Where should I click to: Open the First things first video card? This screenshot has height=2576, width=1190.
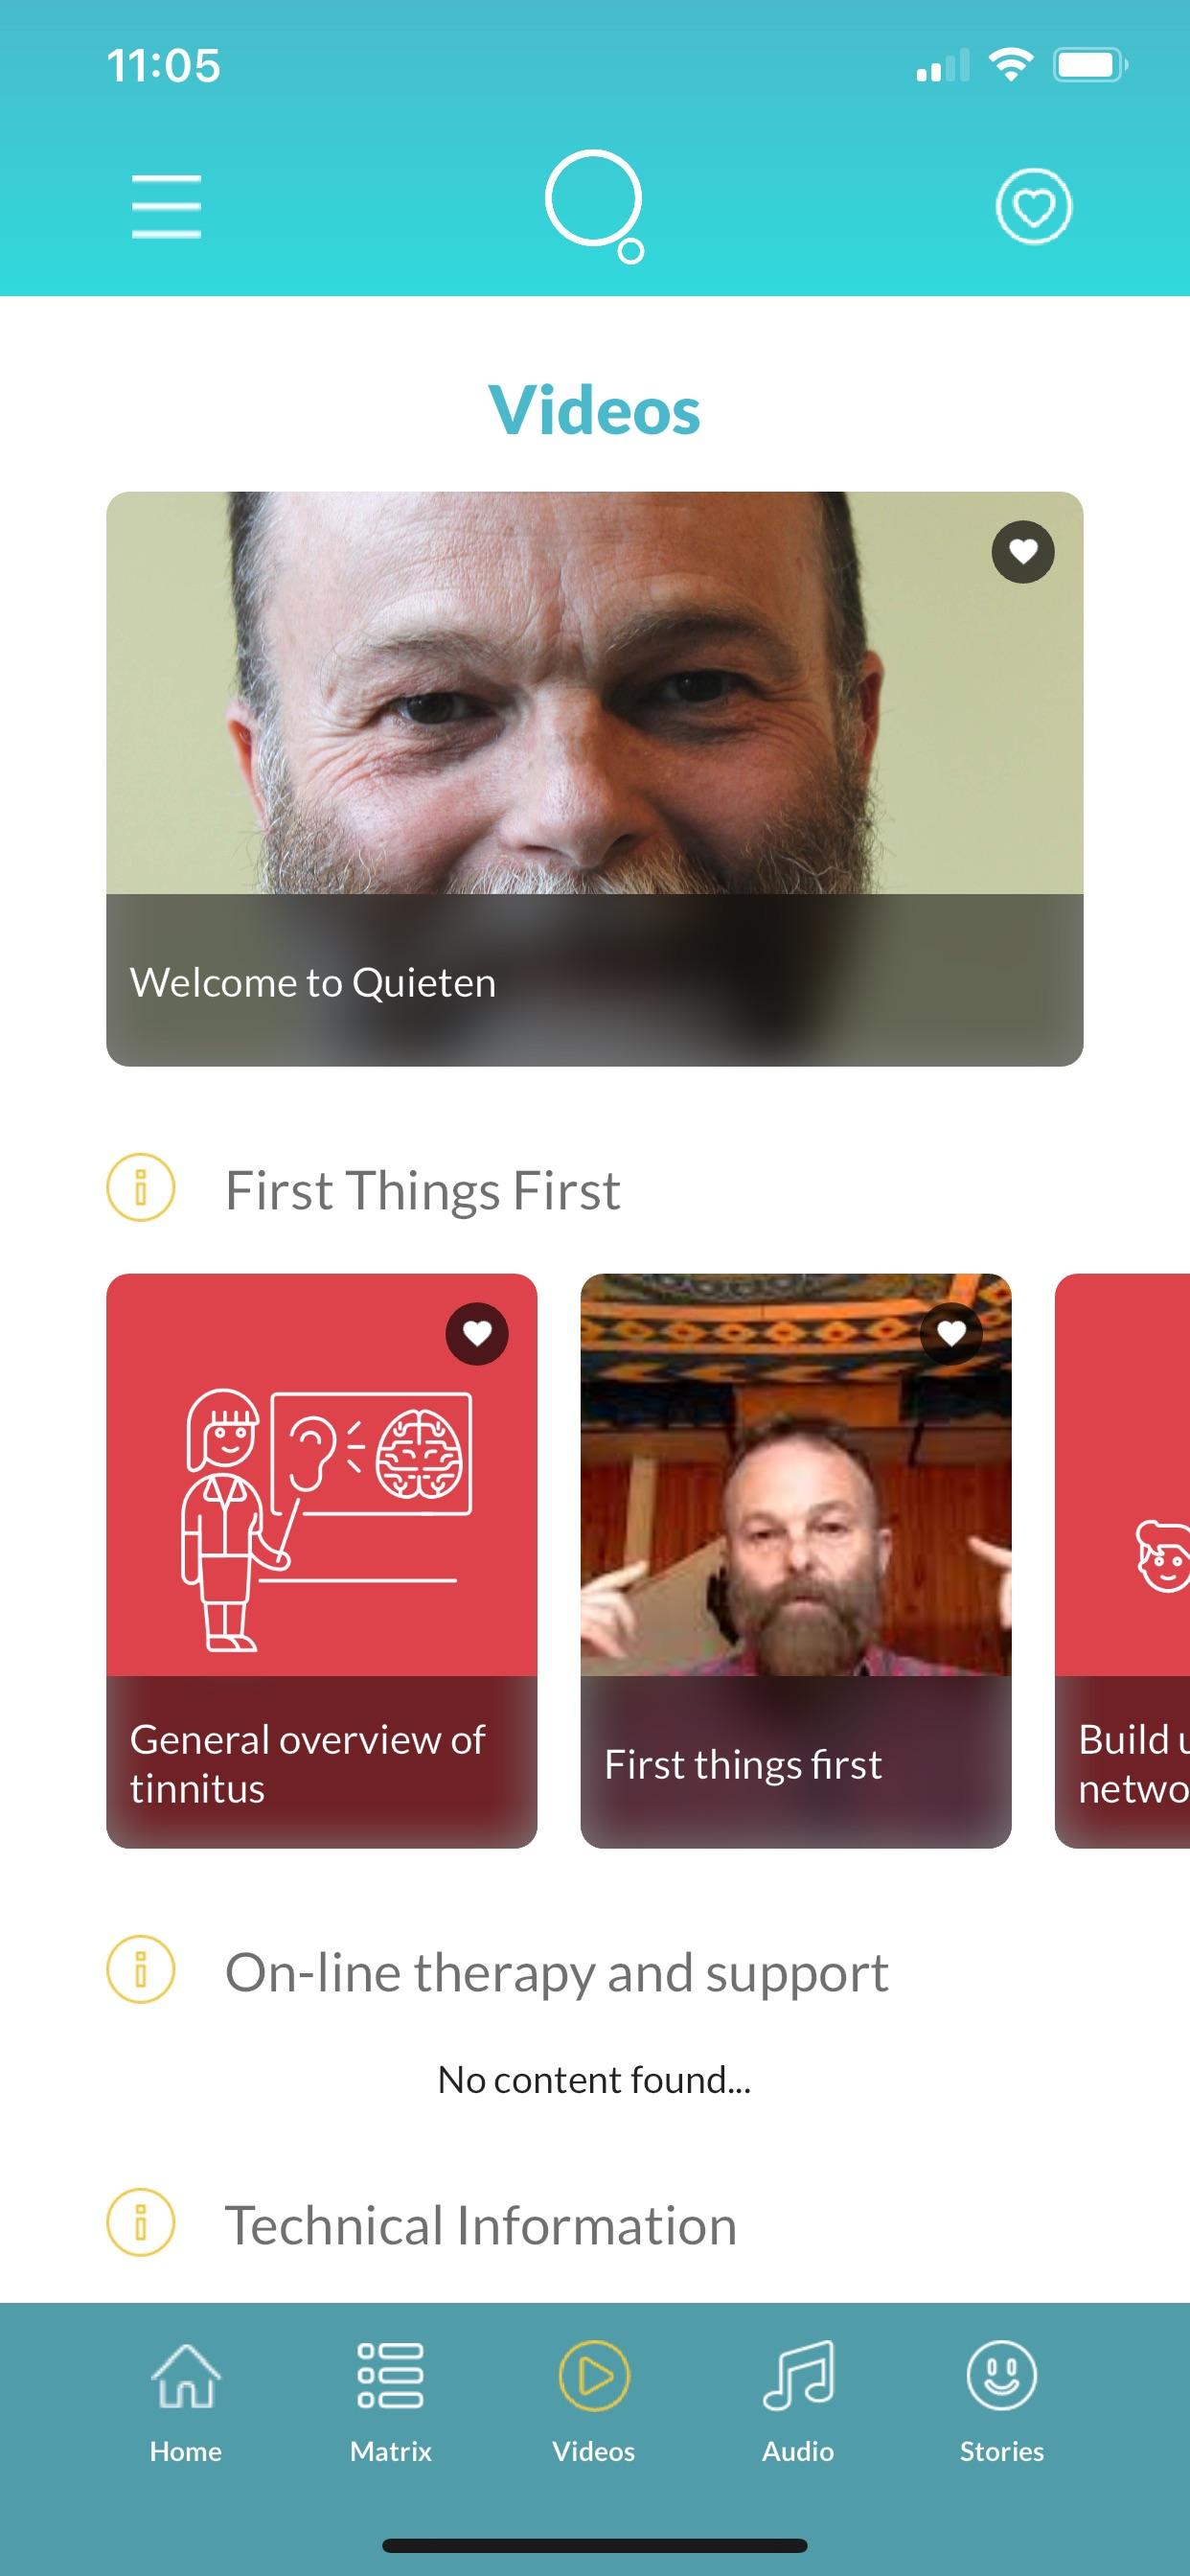point(796,1561)
